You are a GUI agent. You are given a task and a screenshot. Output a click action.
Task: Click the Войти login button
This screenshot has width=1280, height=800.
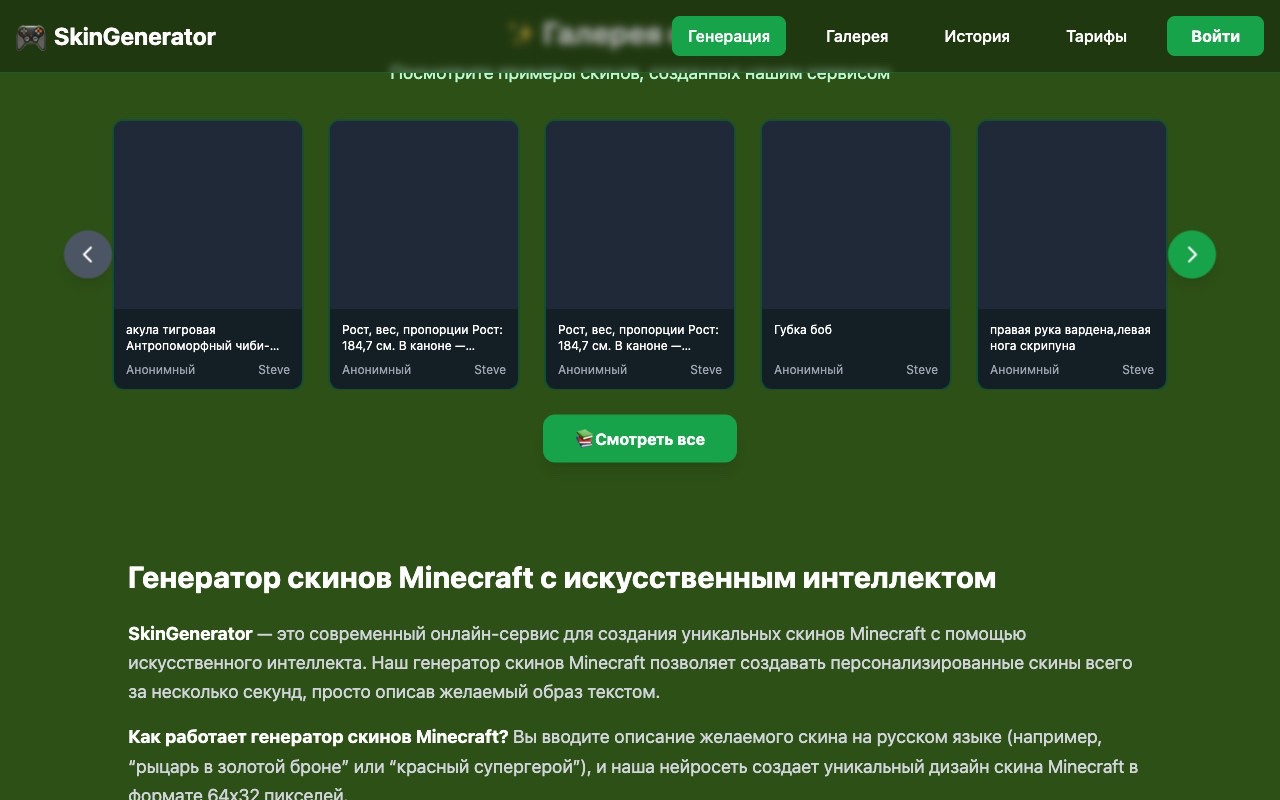(1215, 36)
